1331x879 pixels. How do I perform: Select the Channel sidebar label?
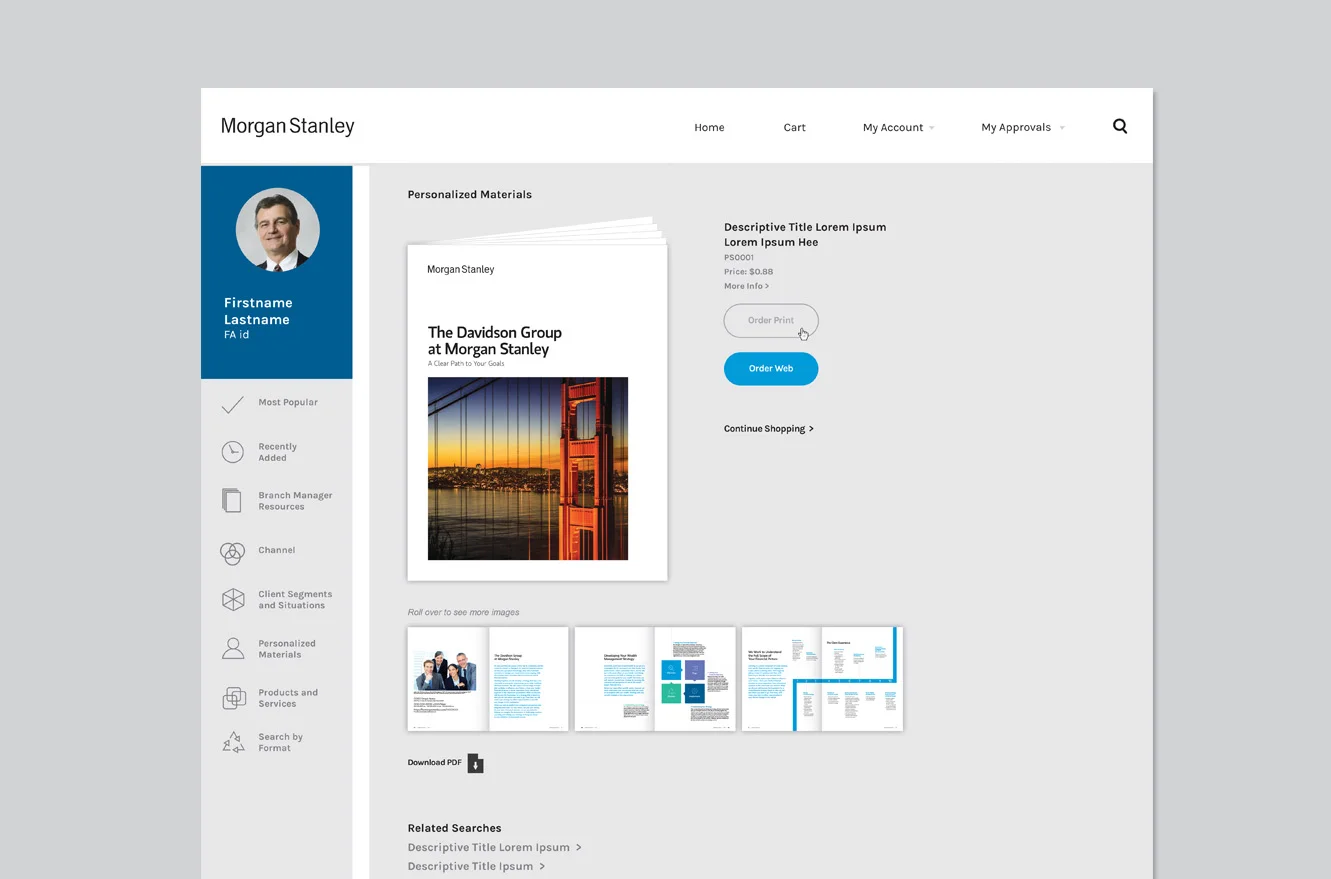click(277, 551)
